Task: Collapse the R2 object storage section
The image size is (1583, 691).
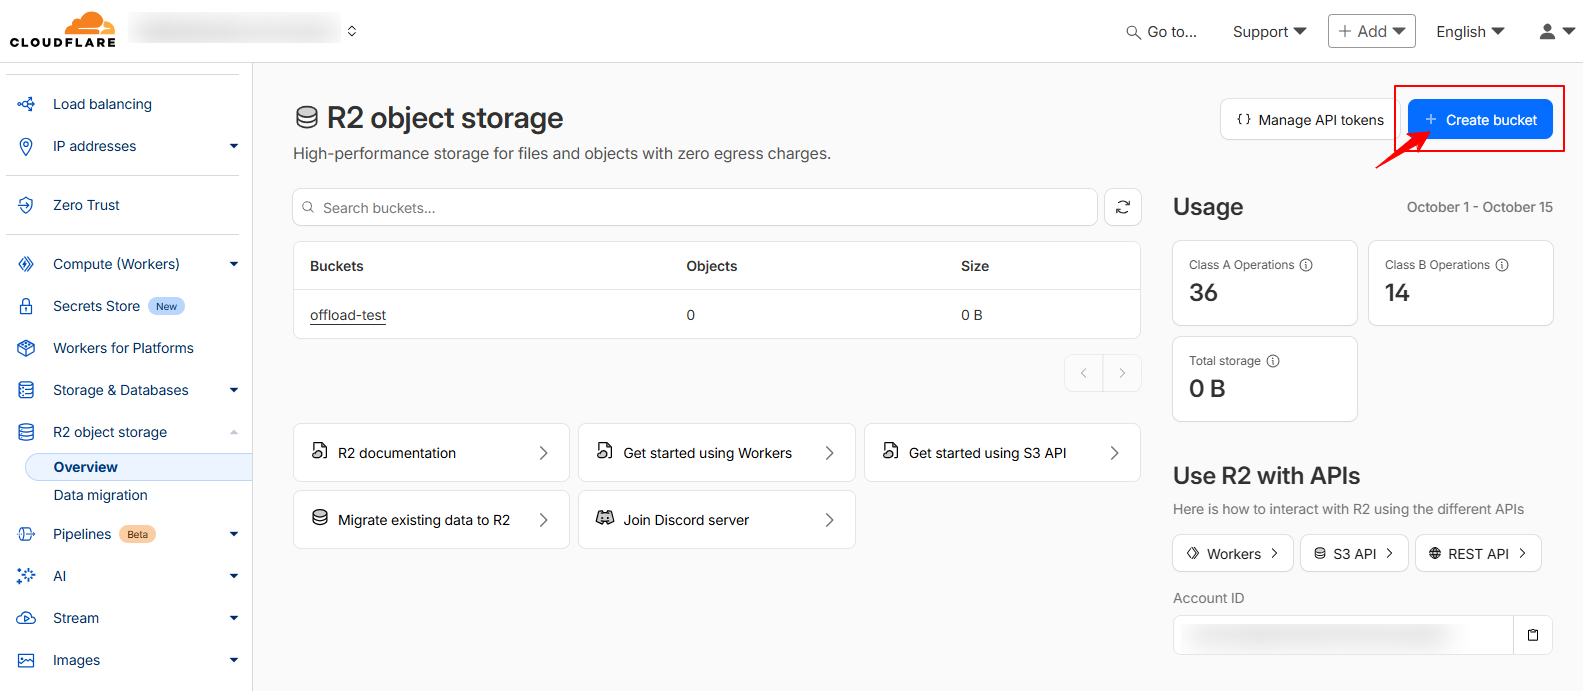Action: 234,432
